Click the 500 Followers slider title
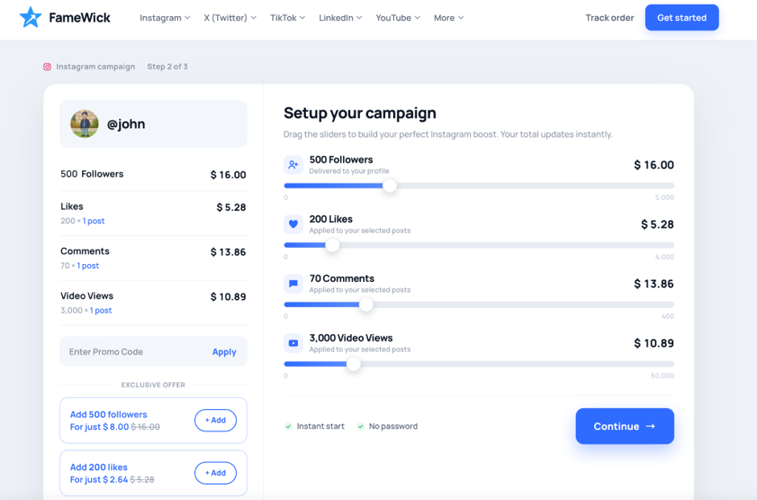 coord(341,160)
